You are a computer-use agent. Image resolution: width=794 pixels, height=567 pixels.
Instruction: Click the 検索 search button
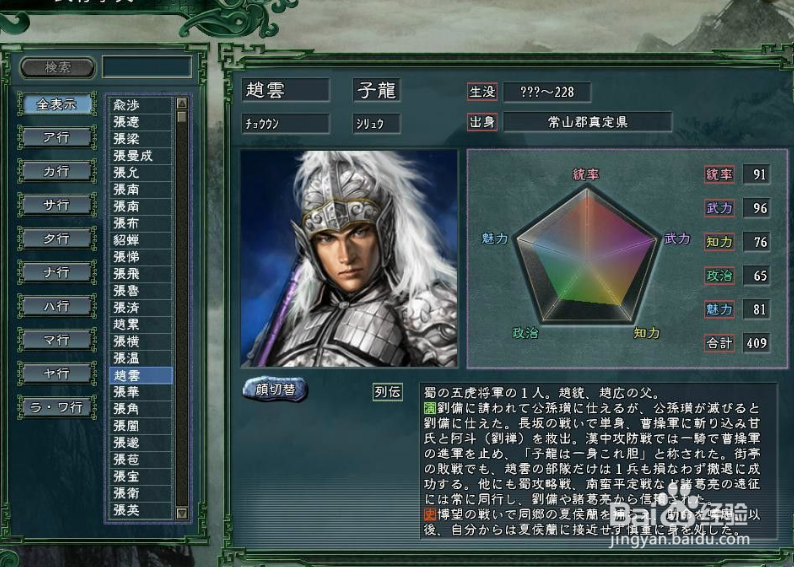click(57, 67)
